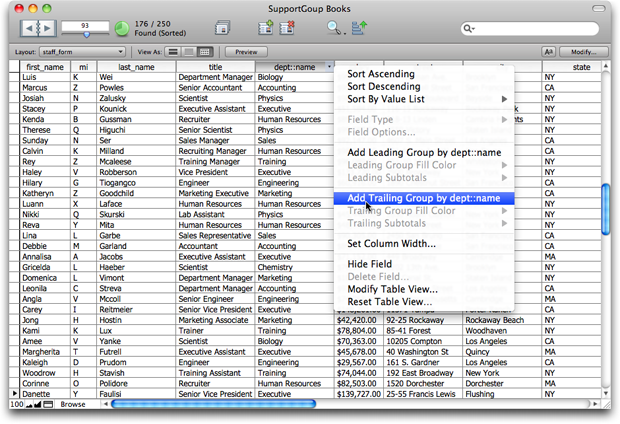The image size is (620, 424).
Task: Expand the Leading Subtotals submenu arrow
Action: click(x=505, y=178)
